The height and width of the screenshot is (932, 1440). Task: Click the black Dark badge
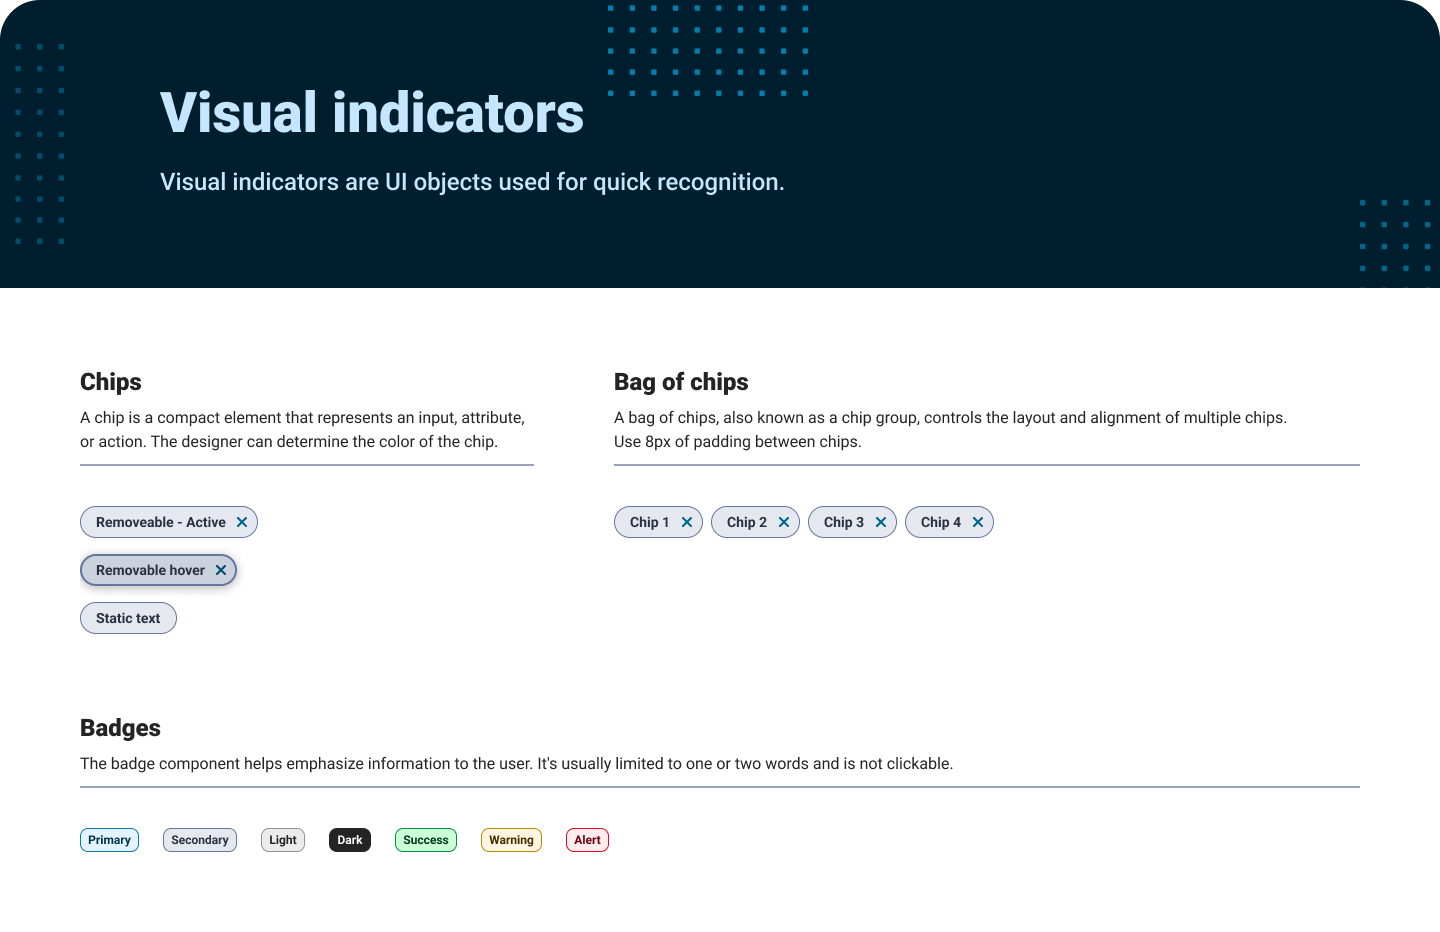click(350, 840)
